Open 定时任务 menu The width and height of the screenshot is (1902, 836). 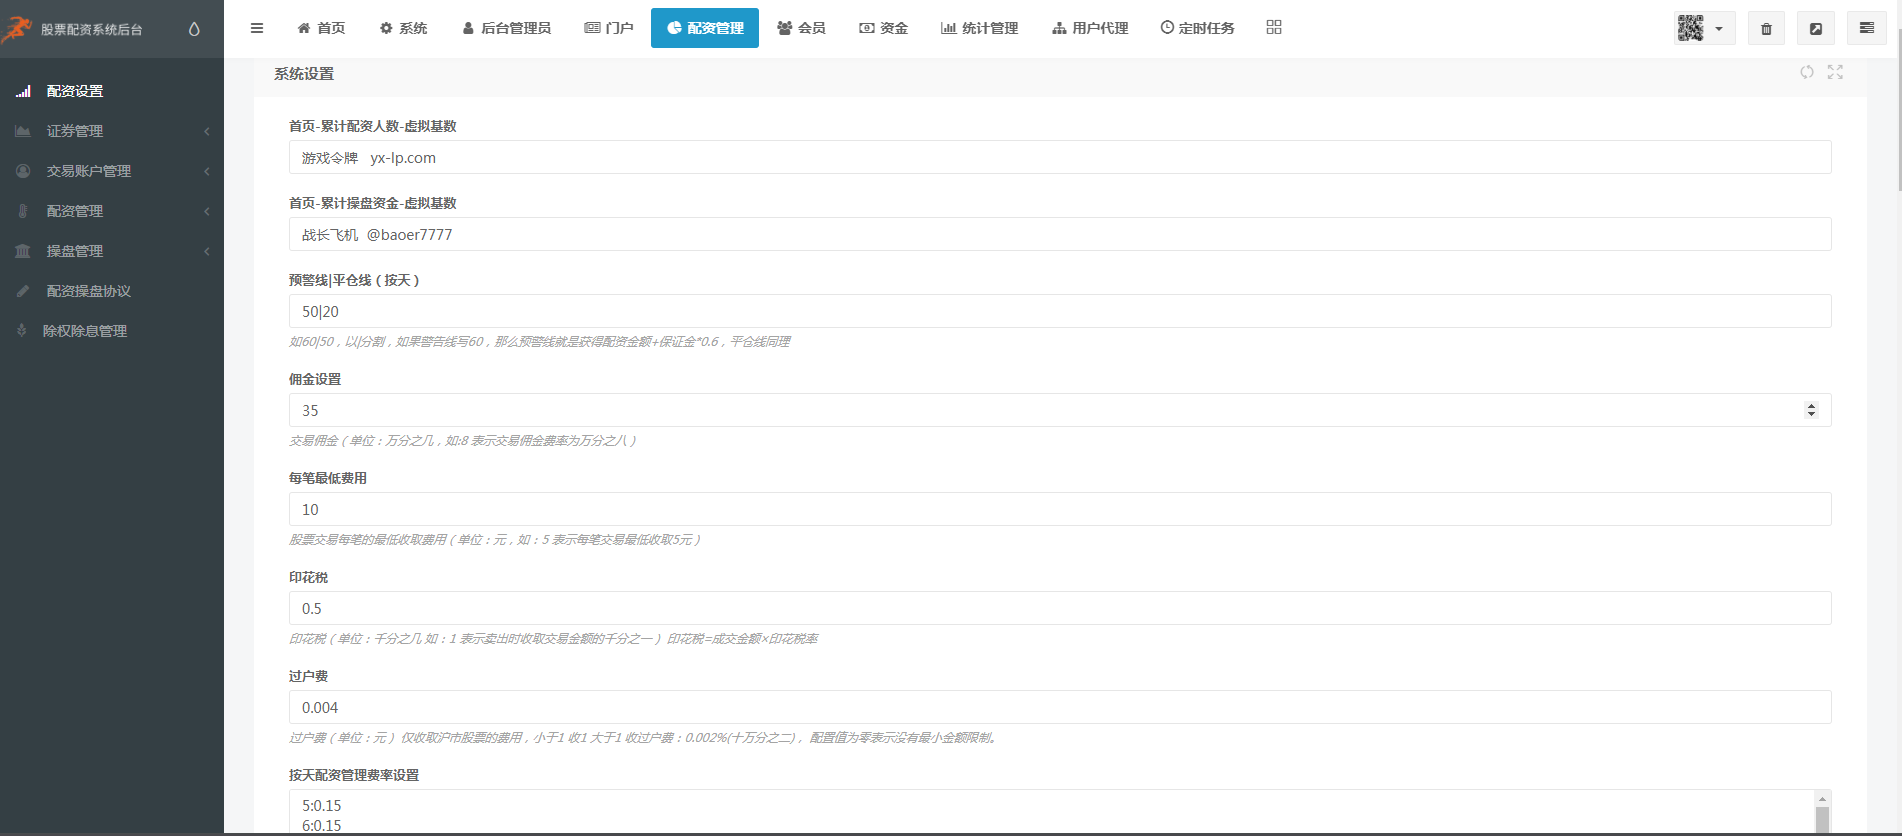coord(1198,28)
